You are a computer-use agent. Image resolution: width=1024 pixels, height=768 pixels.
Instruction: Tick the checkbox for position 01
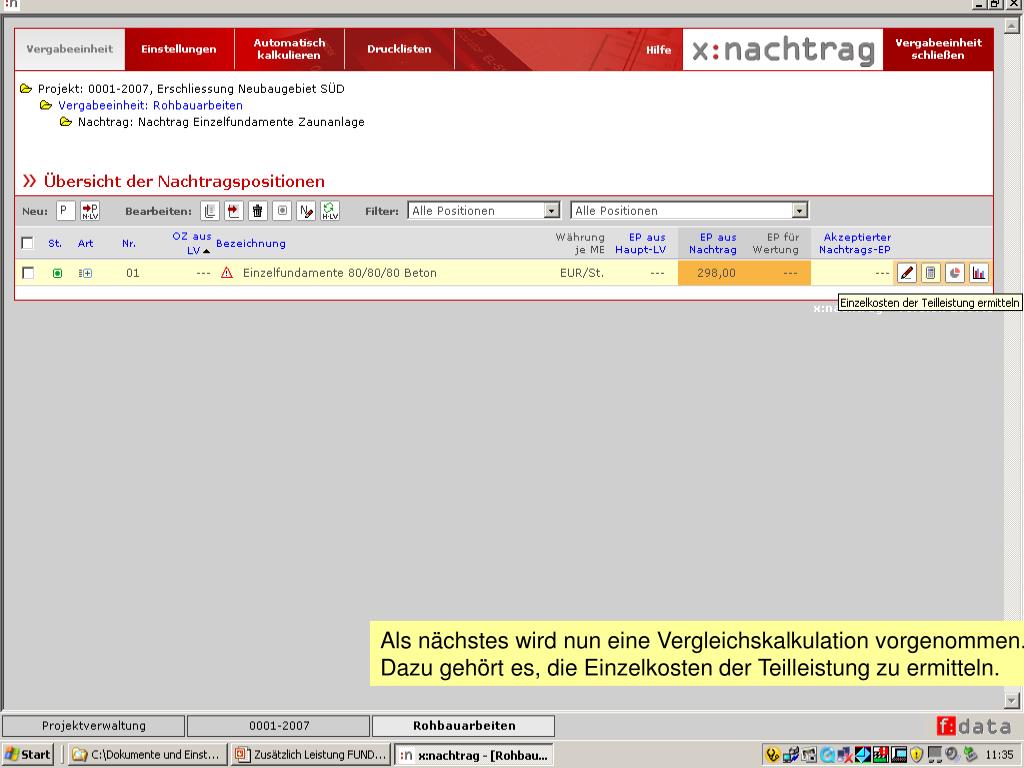pos(28,273)
